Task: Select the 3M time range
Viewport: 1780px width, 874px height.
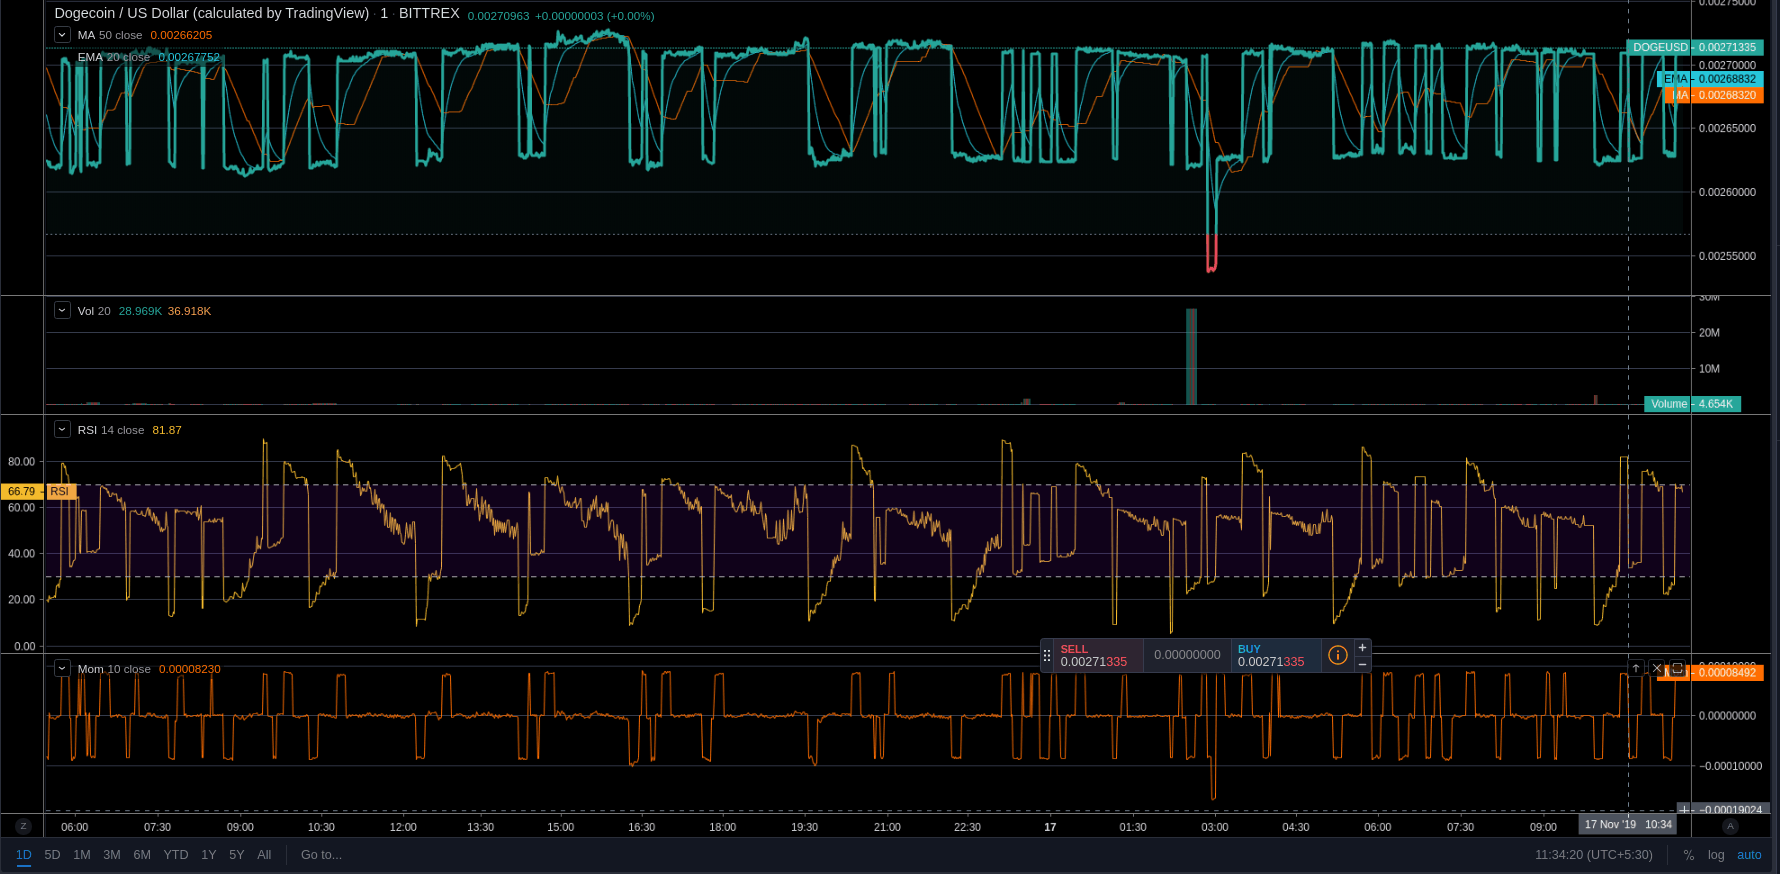Action: (112, 855)
